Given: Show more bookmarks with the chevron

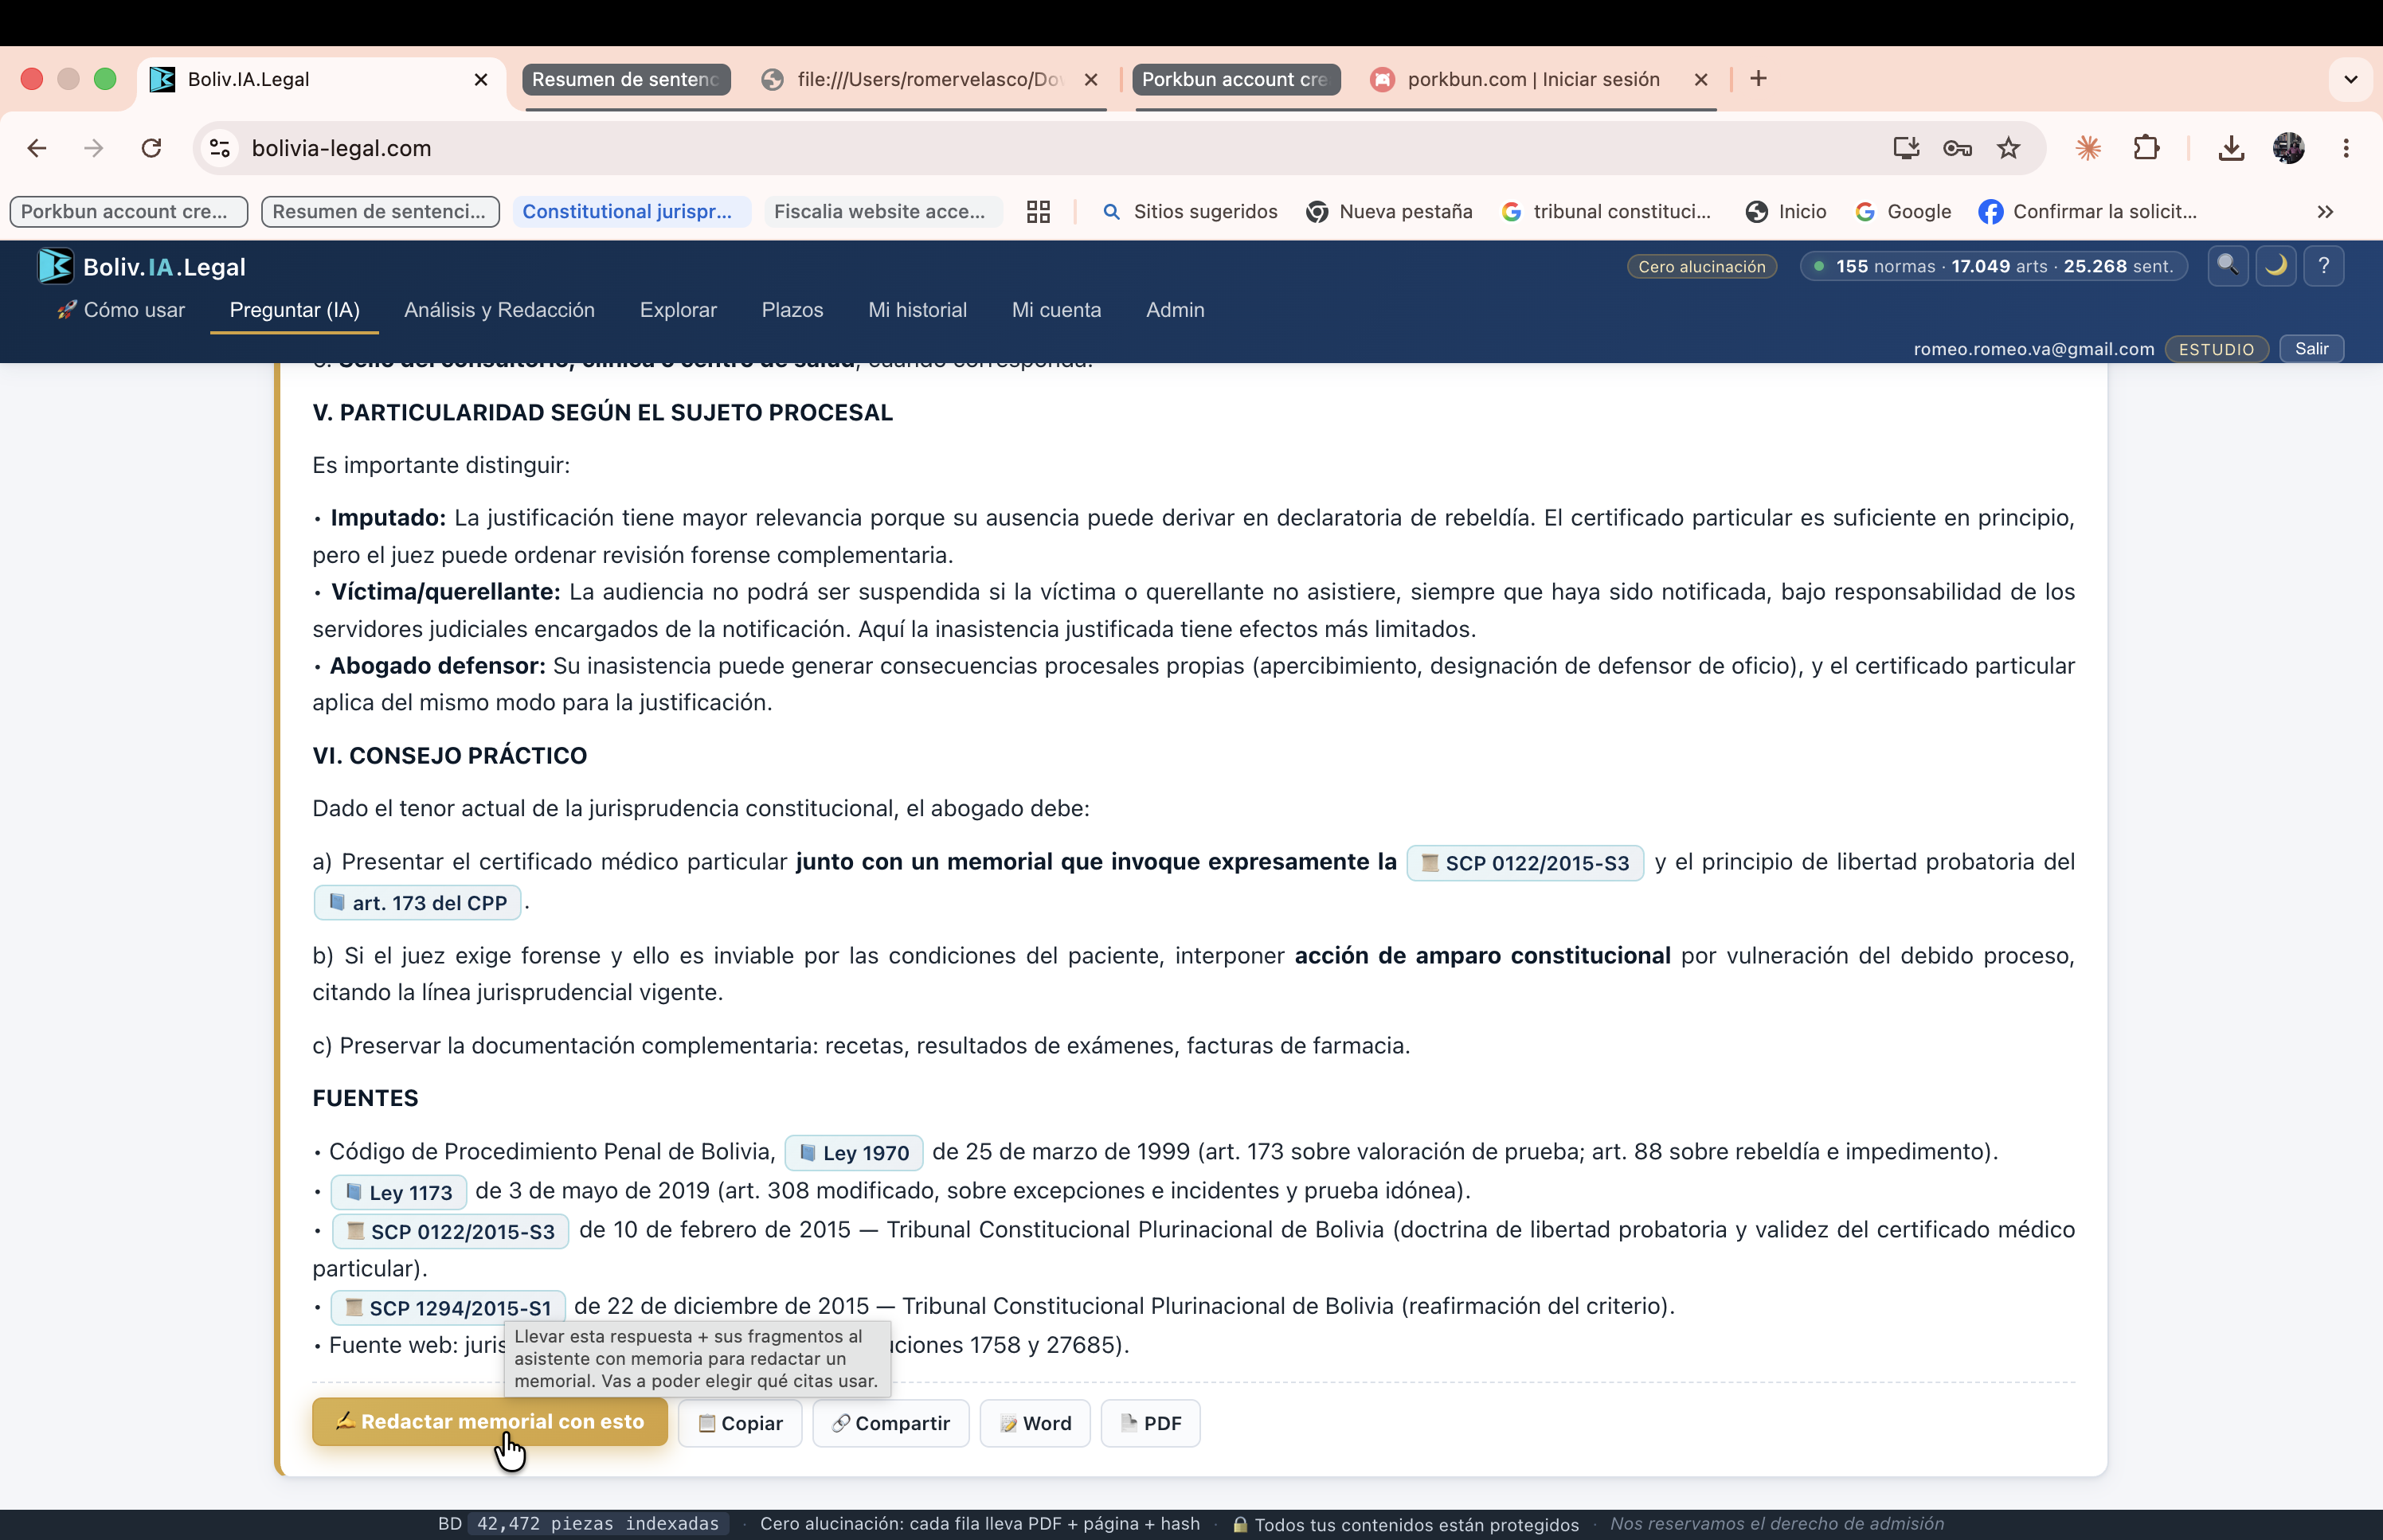Looking at the screenshot, I should 2326,211.
